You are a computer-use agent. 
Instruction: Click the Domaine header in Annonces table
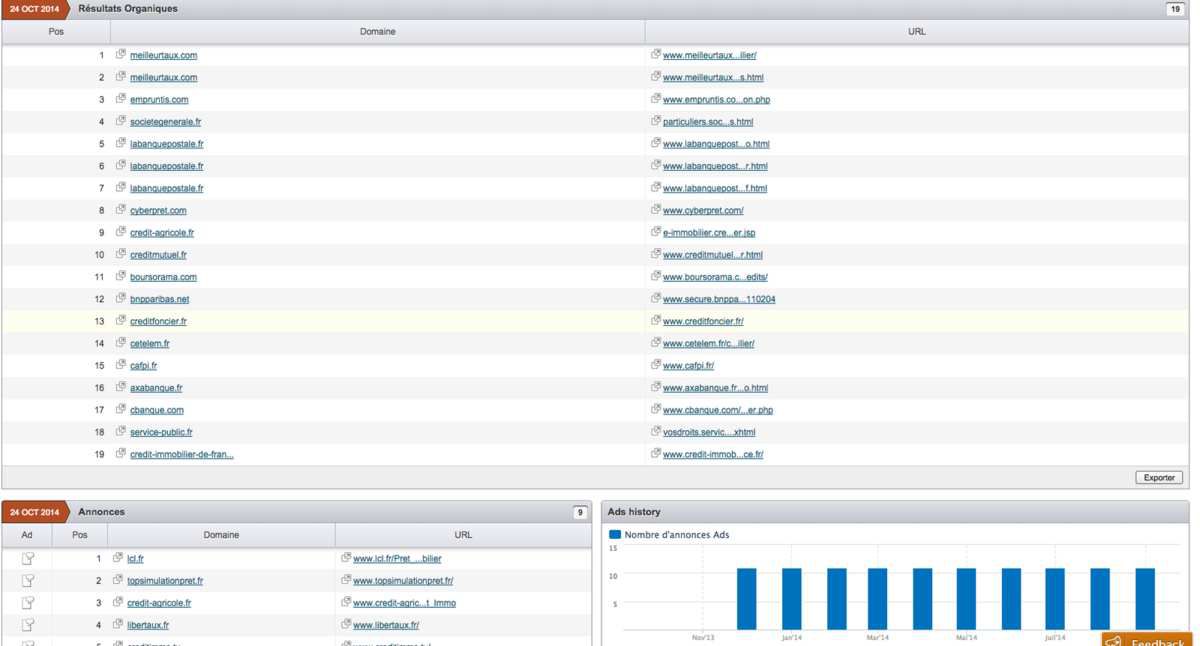[x=221, y=535]
